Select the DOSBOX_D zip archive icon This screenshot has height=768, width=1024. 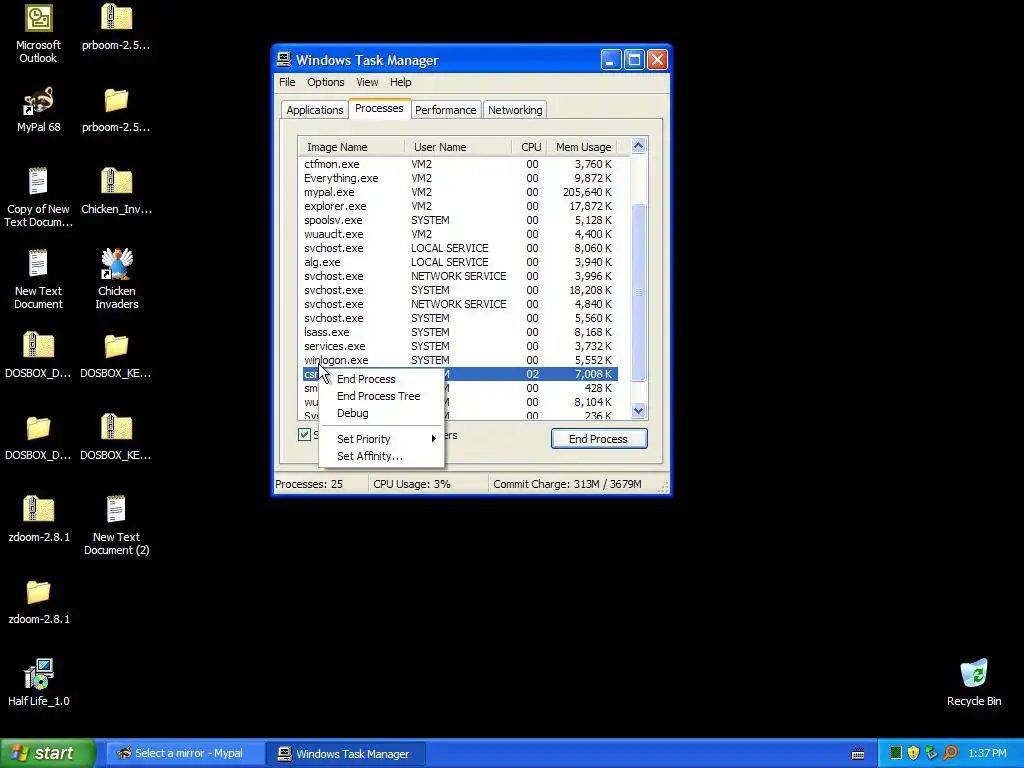coord(38,345)
